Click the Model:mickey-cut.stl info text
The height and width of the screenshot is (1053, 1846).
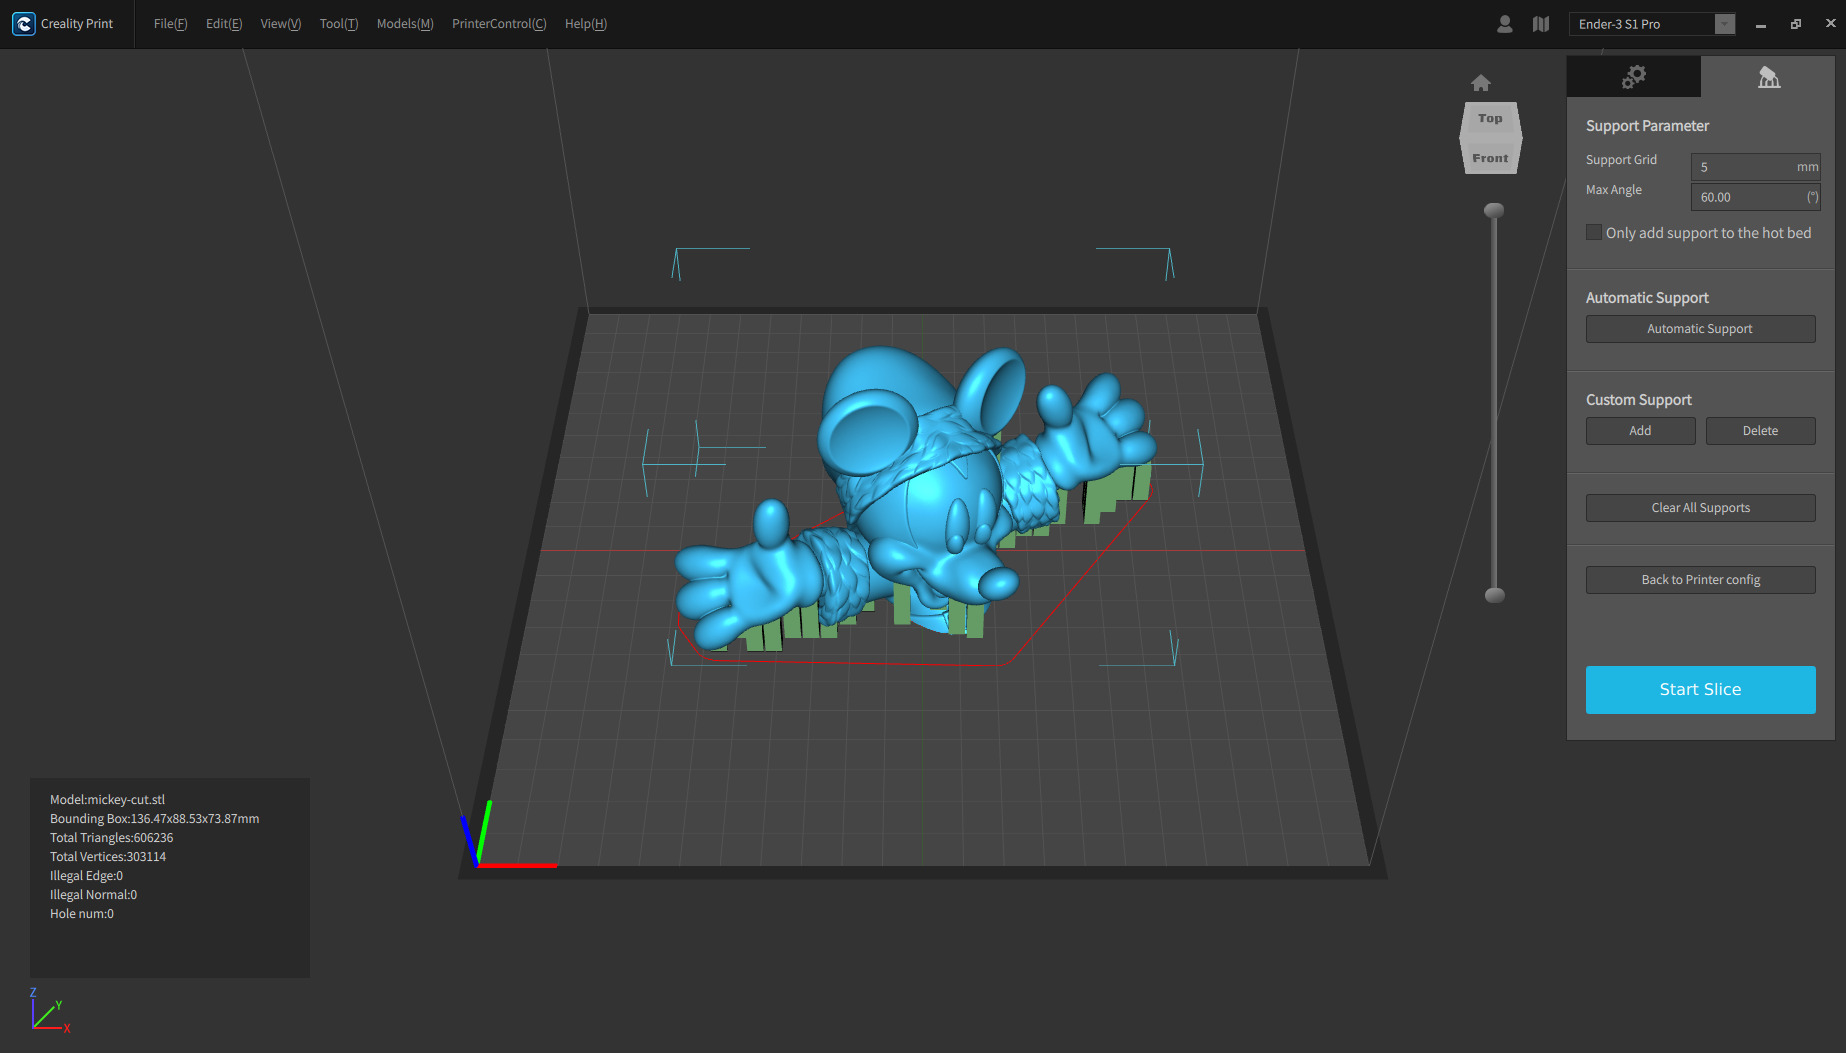coord(107,800)
